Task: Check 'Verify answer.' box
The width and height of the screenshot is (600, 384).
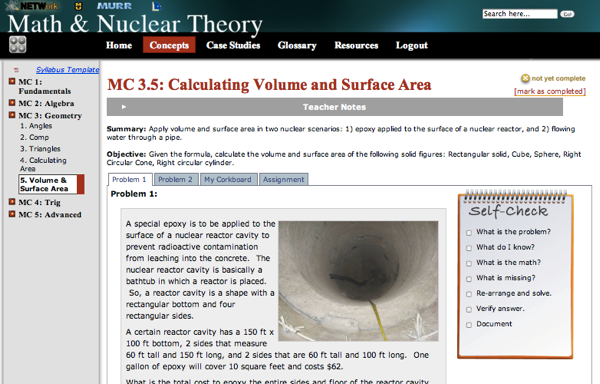Action: coord(469,309)
